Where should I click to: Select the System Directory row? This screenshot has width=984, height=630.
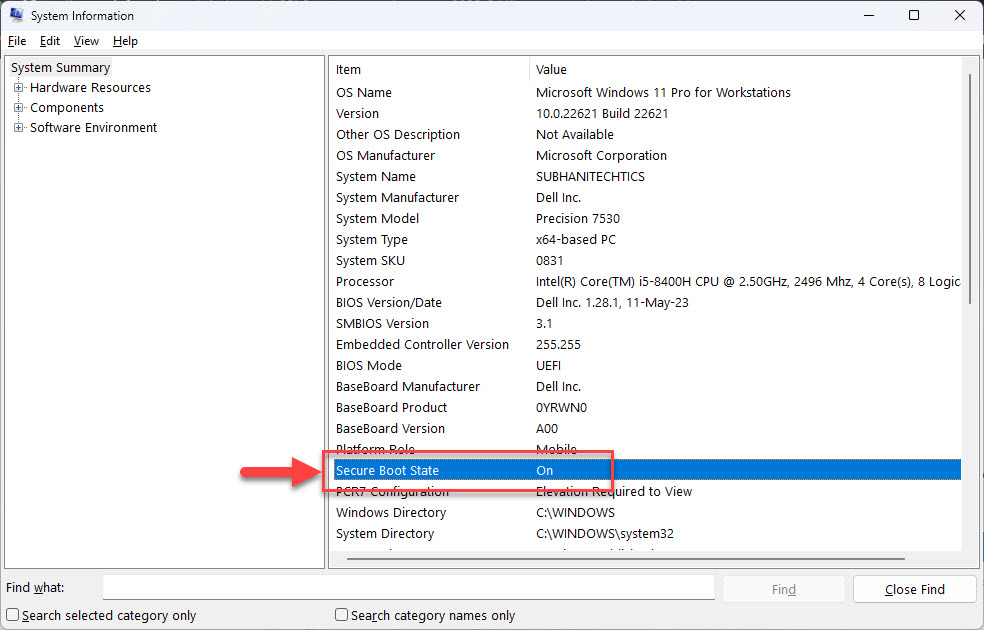(647, 533)
